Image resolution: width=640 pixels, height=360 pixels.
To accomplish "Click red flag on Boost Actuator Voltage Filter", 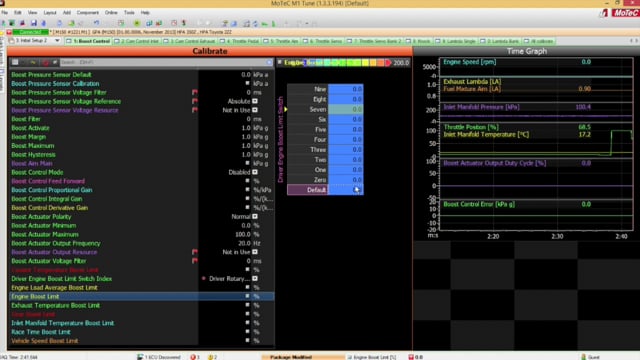I will click(x=195, y=261).
